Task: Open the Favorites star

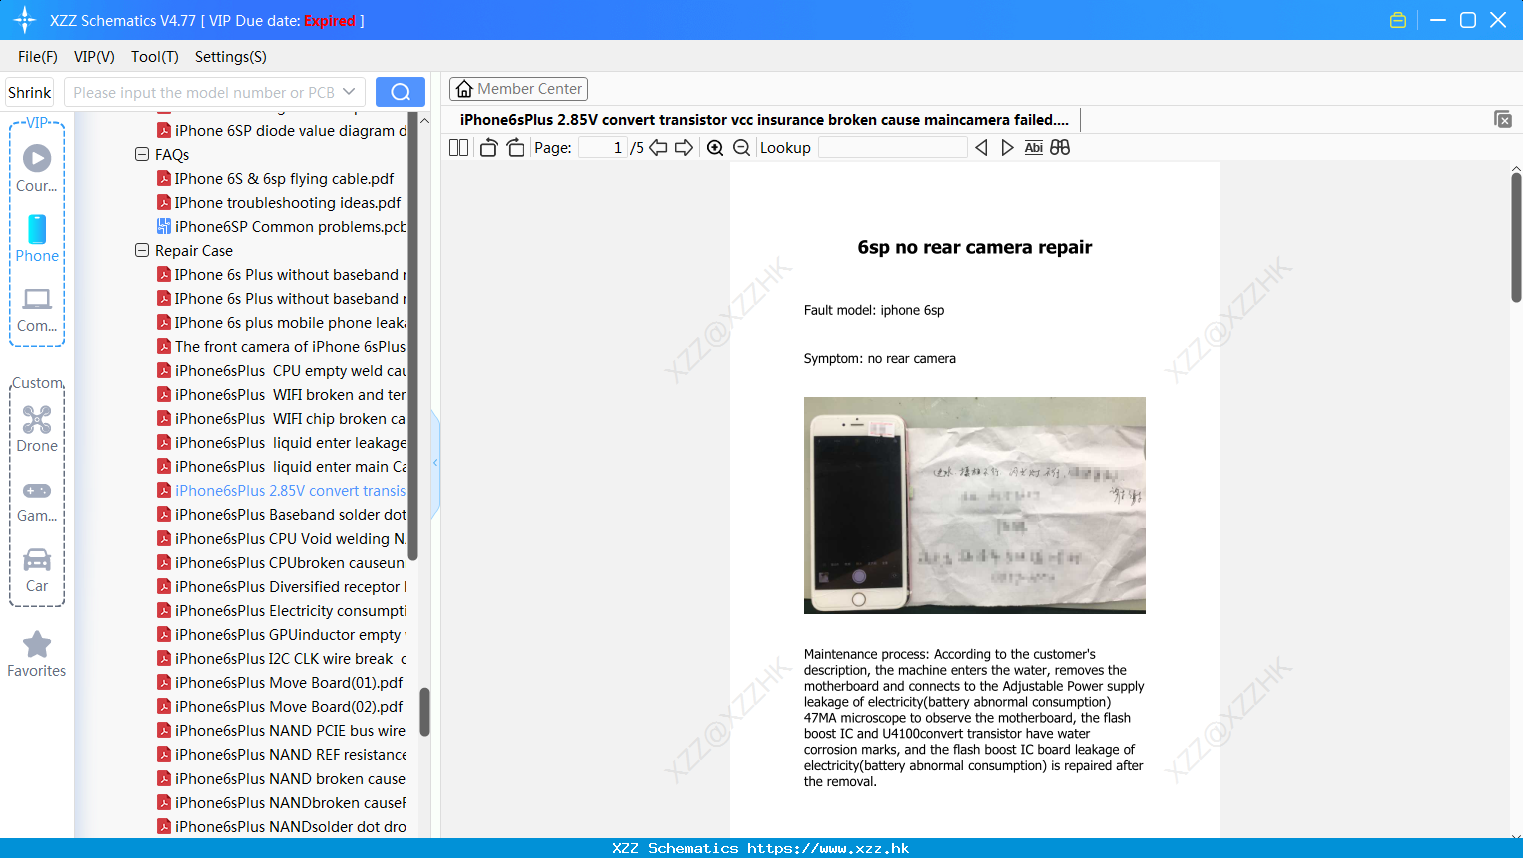Action: [37, 654]
